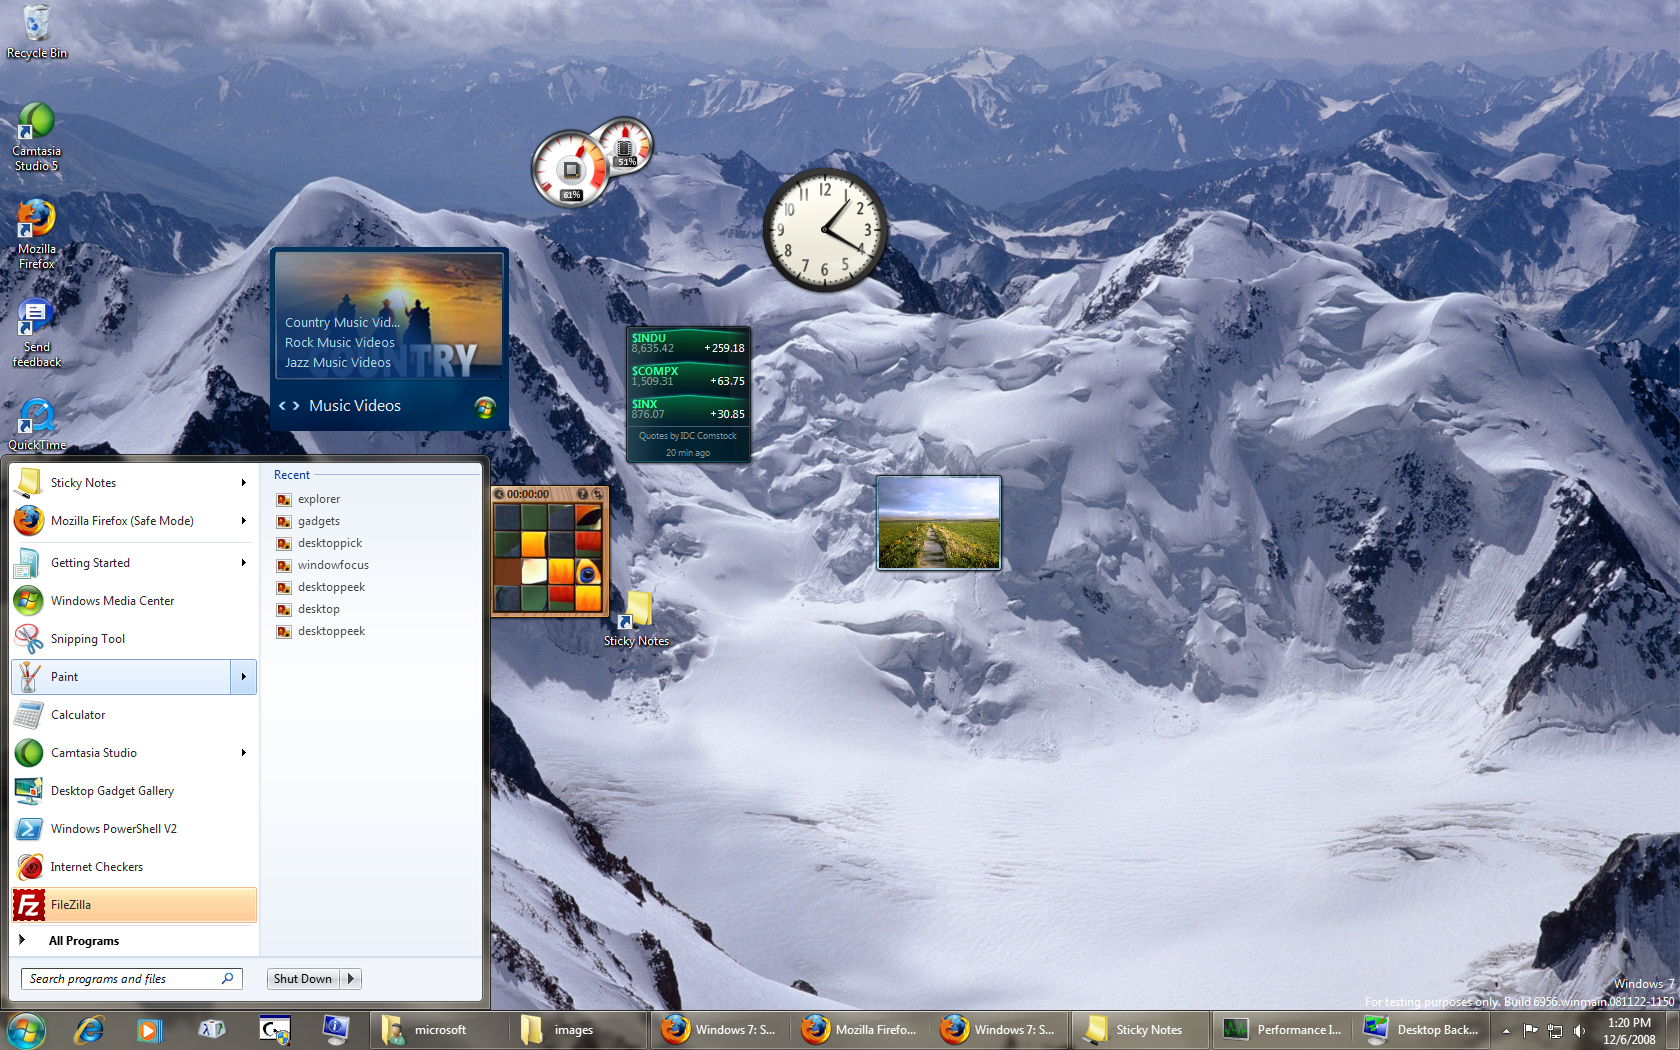Launch Windows Media Center from Start menu
This screenshot has height=1050, width=1680.
pyautogui.click(x=134, y=601)
